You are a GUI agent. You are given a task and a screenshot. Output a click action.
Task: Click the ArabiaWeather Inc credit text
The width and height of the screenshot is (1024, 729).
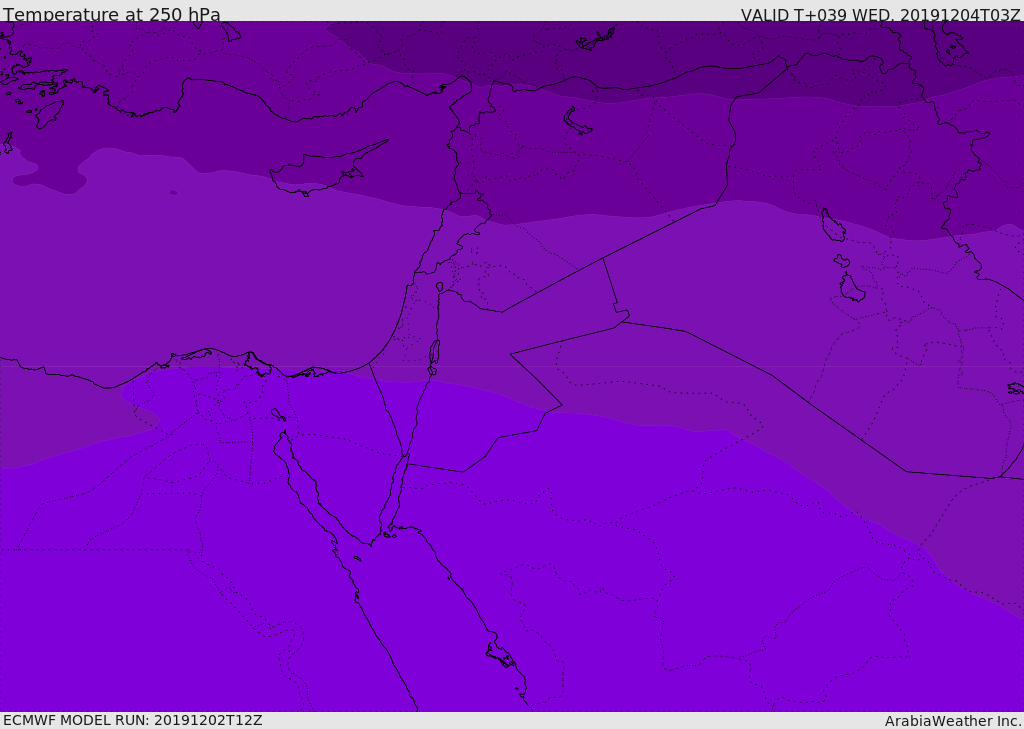coord(953,721)
